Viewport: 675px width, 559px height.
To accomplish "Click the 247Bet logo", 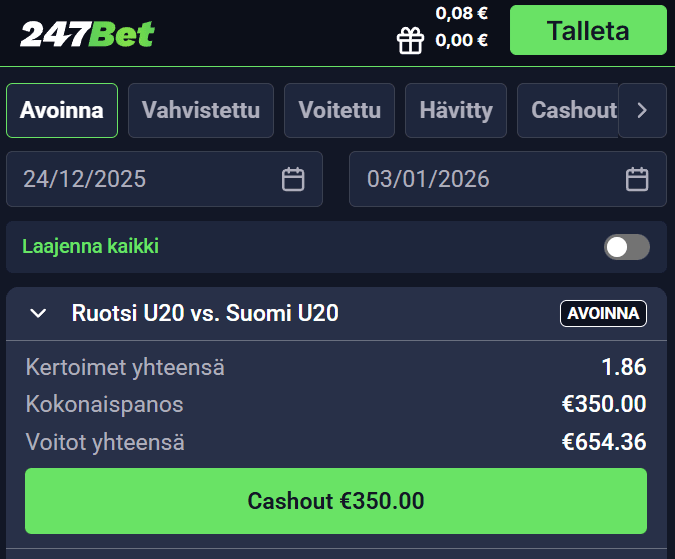I will coord(88,34).
